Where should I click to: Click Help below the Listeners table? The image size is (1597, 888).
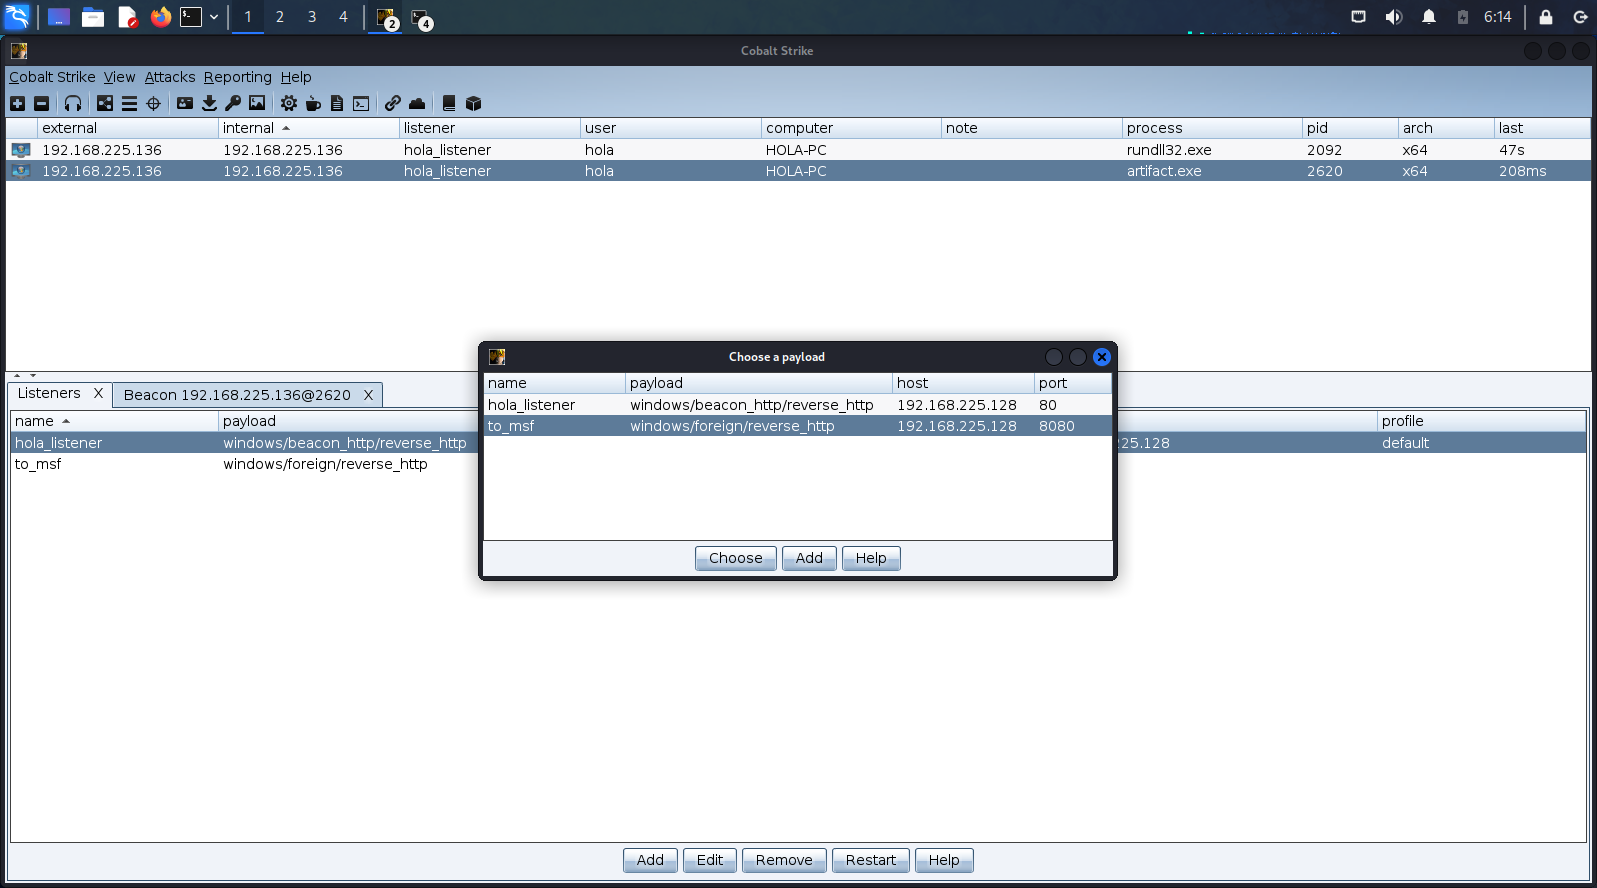tap(944, 860)
